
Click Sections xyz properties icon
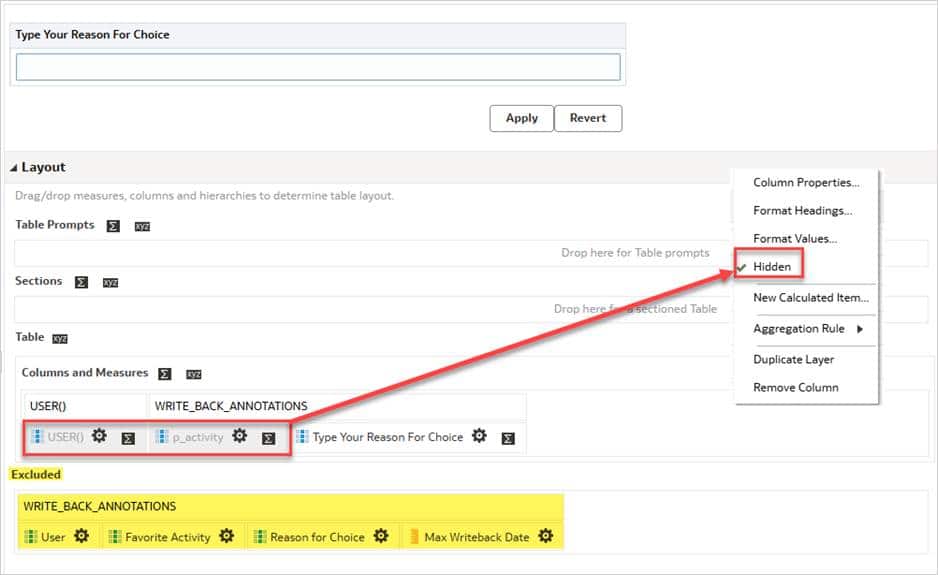(110, 282)
